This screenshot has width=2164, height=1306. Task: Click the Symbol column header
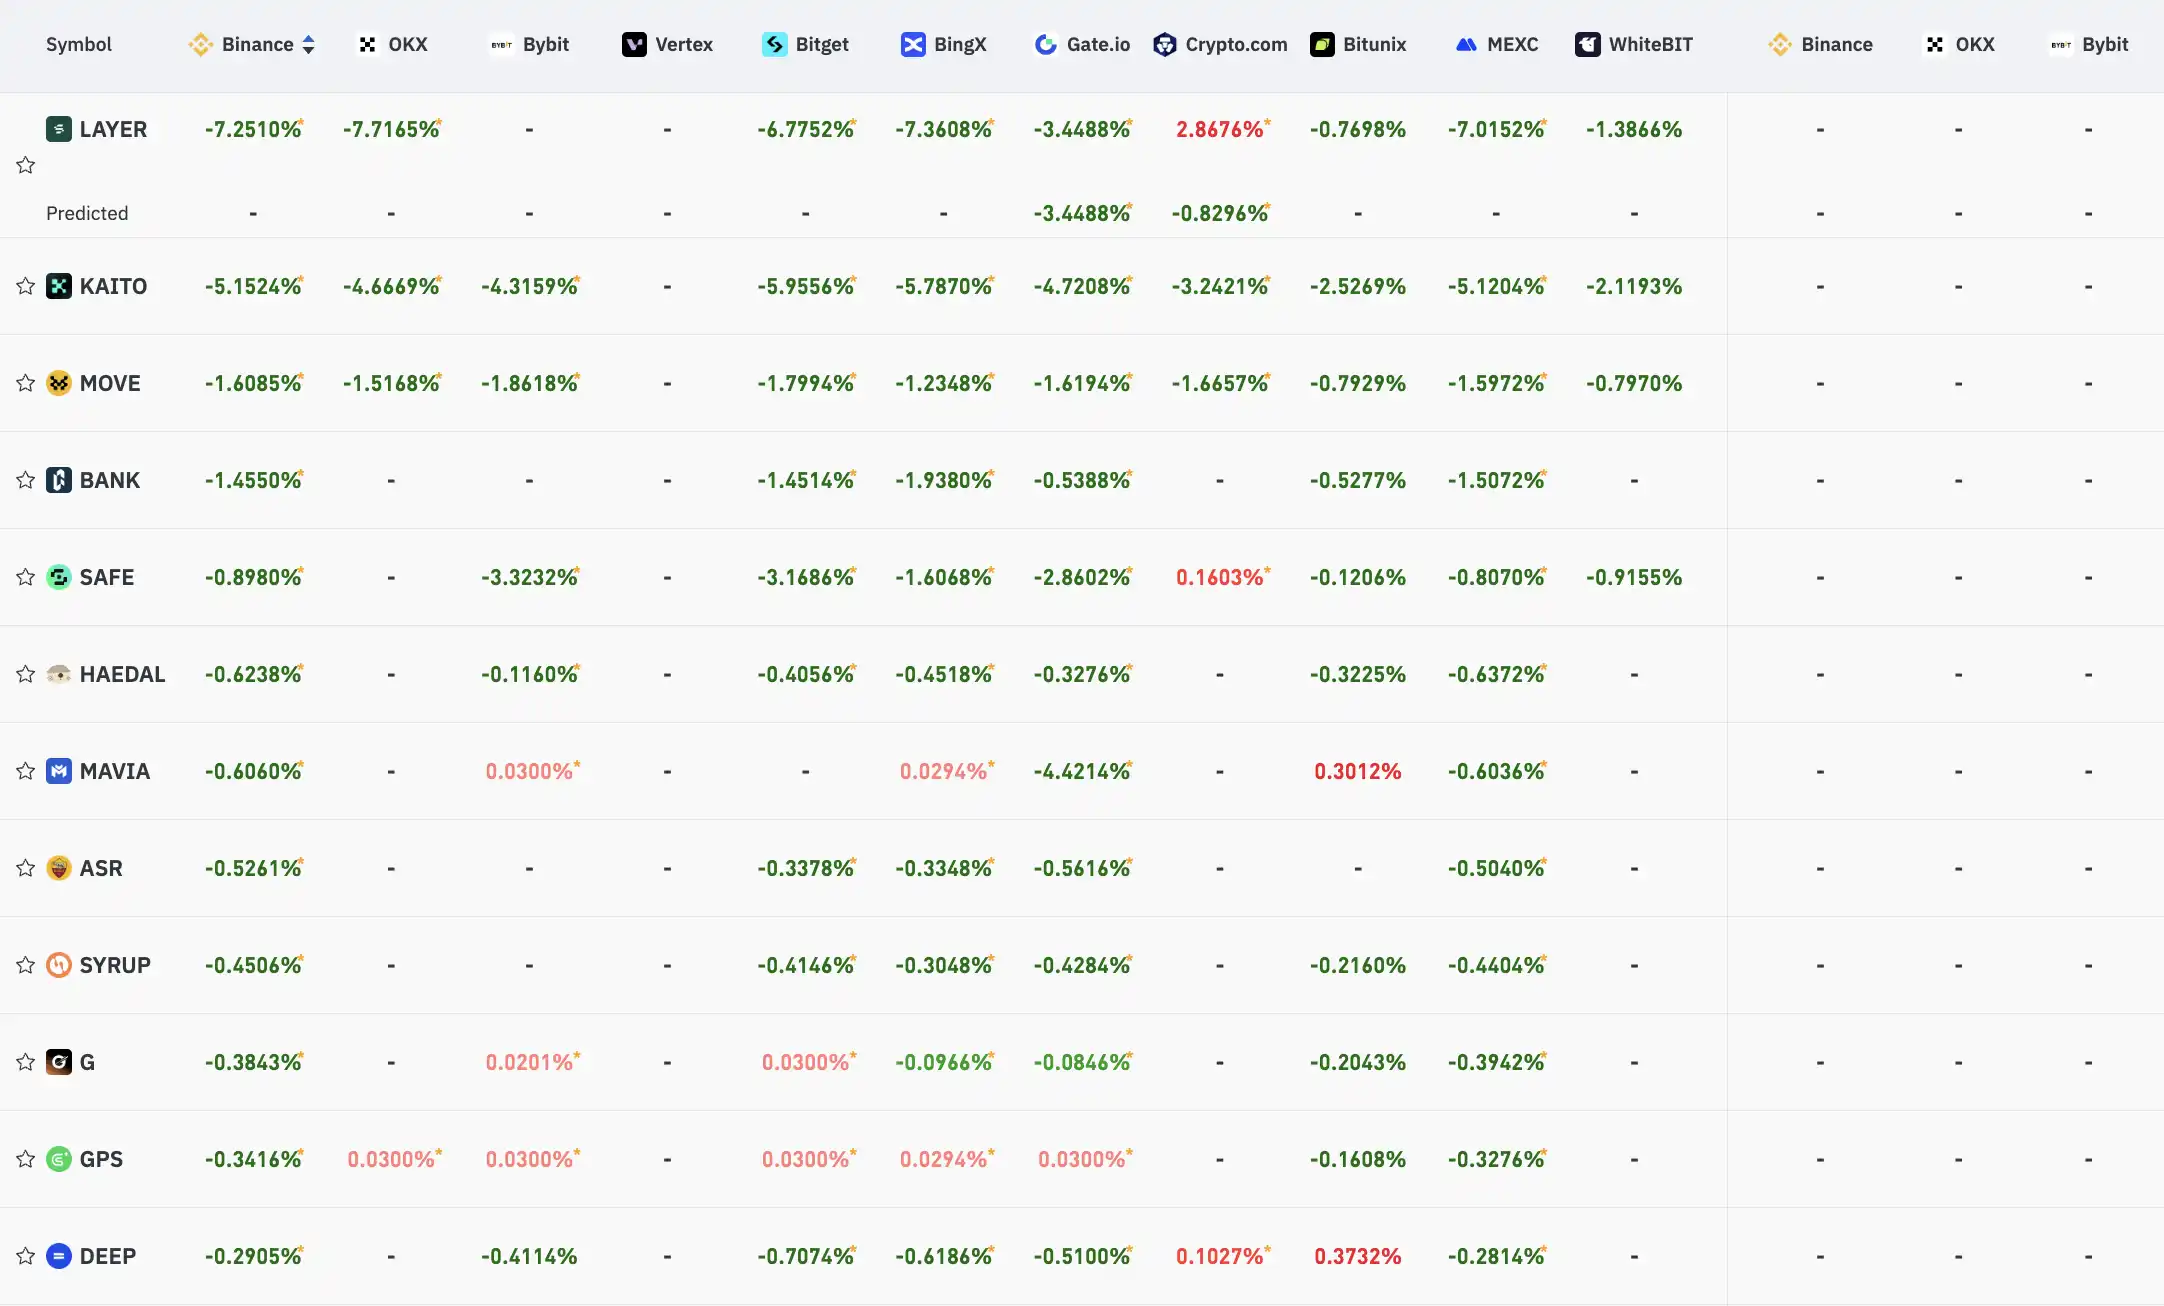(78, 45)
